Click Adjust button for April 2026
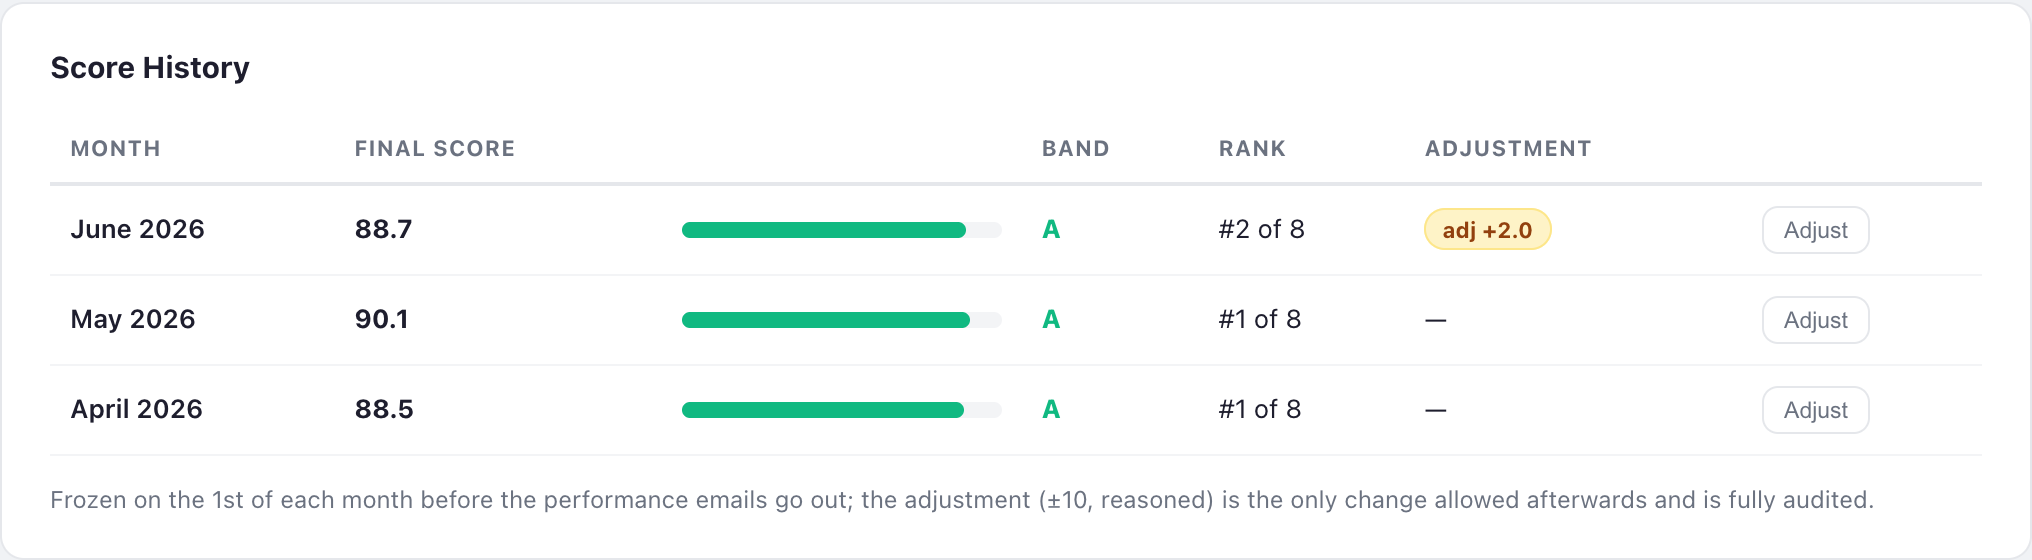Screen dimensions: 2032x560 pyautogui.click(x=1815, y=410)
